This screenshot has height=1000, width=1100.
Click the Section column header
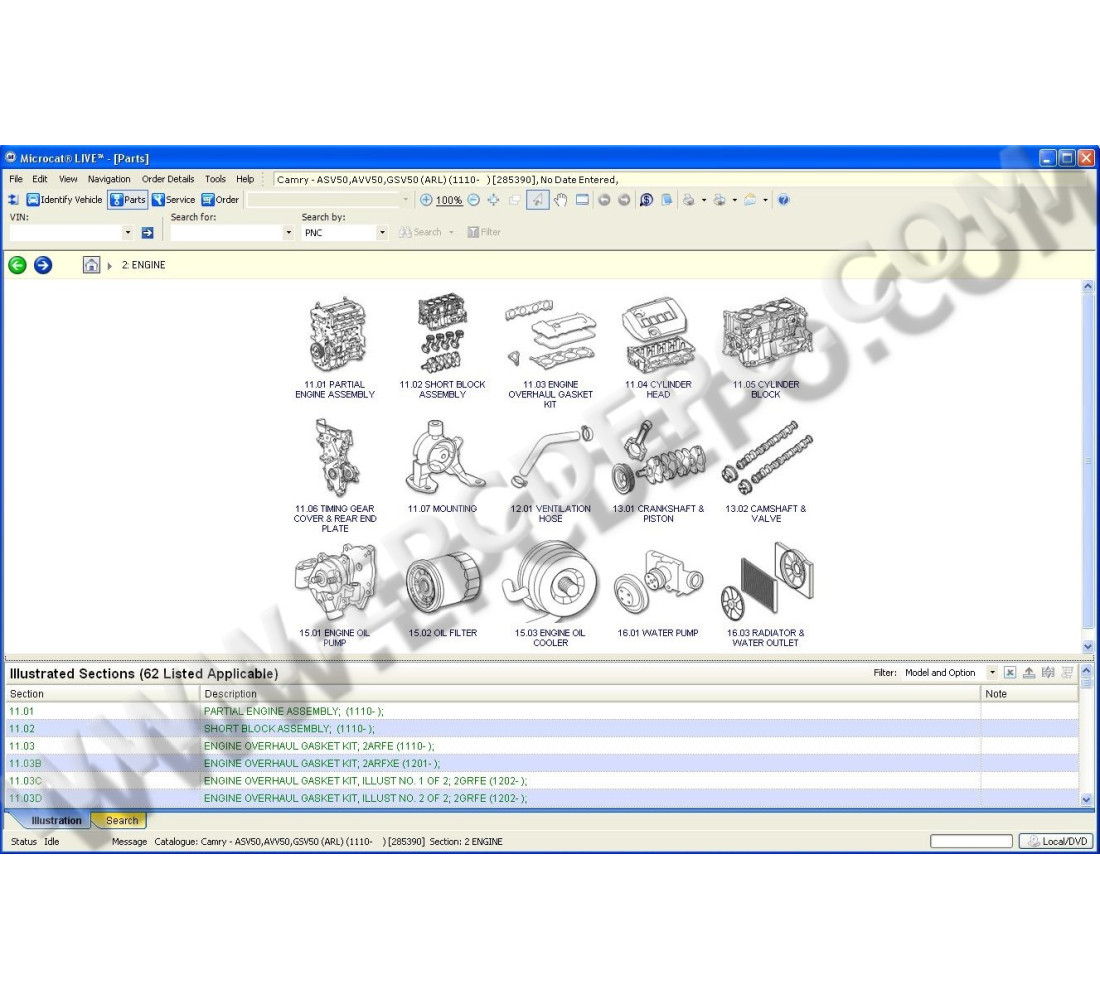102,694
